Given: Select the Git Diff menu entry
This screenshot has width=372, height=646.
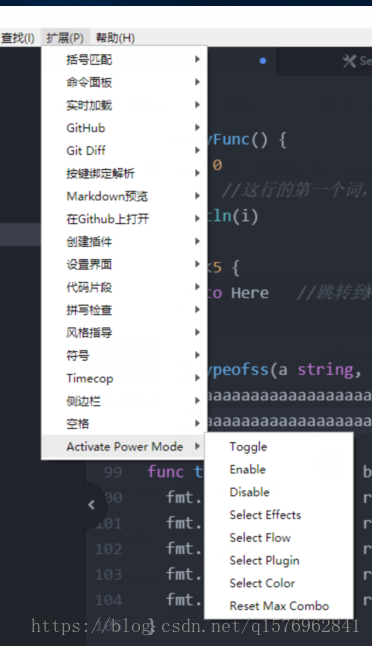Looking at the screenshot, I should (x=124, y=150).
